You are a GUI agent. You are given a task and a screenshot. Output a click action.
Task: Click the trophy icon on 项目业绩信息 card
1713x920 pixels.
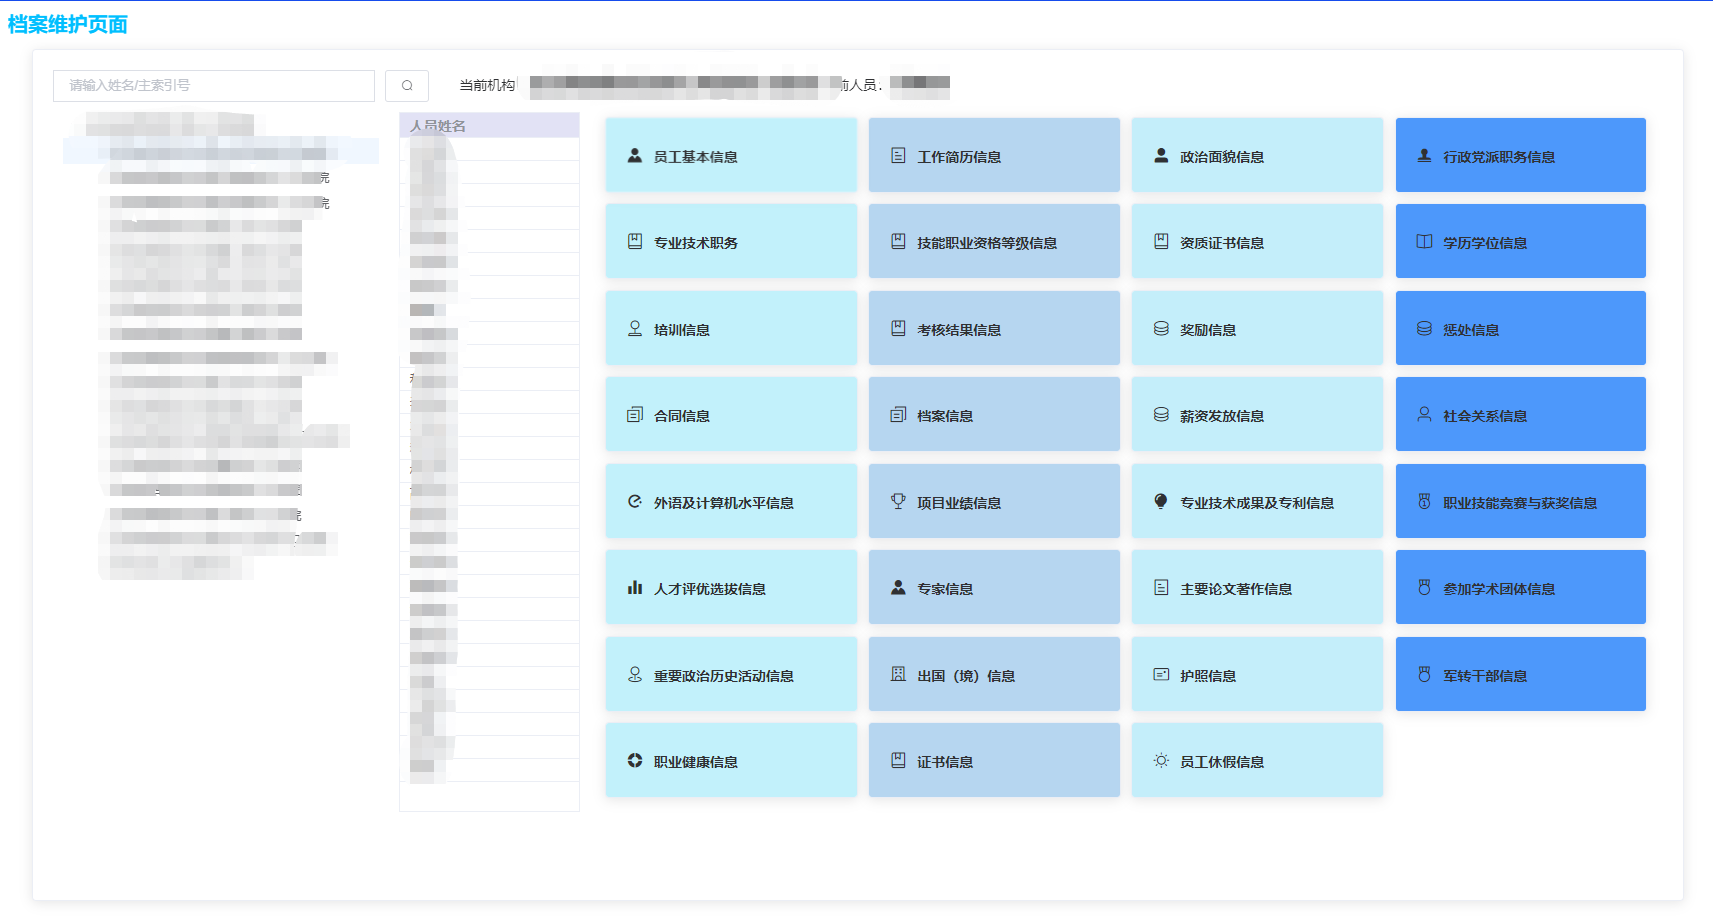pos(898,502)
